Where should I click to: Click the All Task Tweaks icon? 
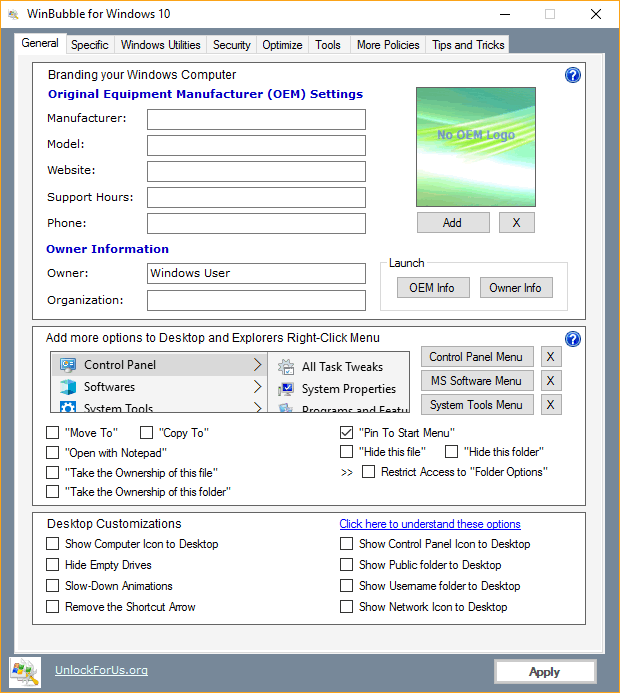pyautogui.click(x=286, y=366)
